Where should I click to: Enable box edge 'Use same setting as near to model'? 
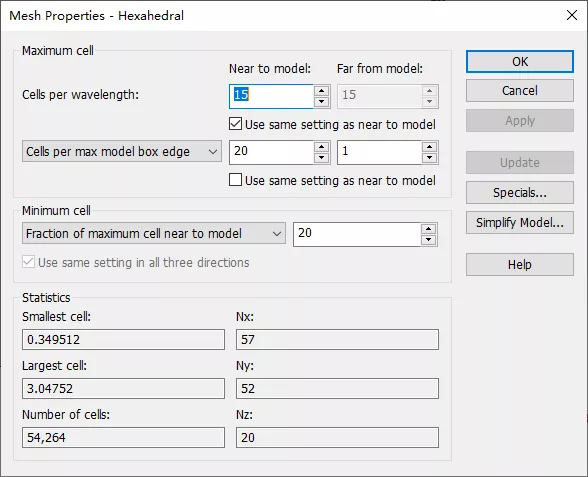tap(236, 180)
